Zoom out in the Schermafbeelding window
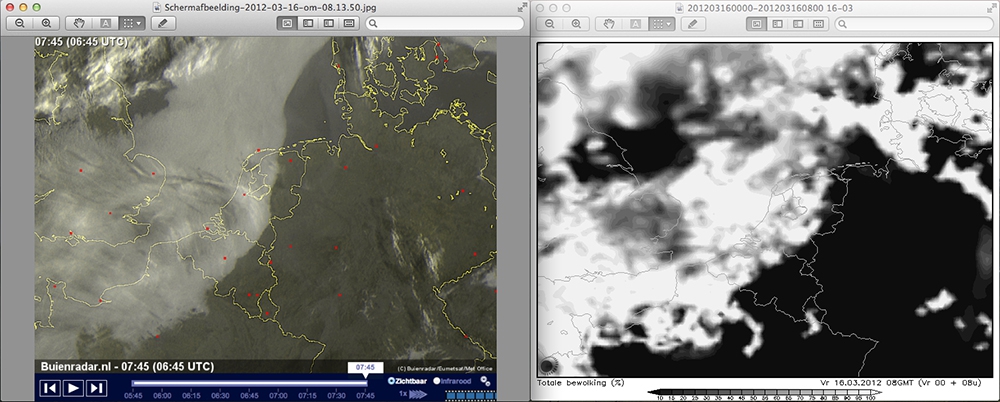The image size is (1000, 402). coord(20,23)
